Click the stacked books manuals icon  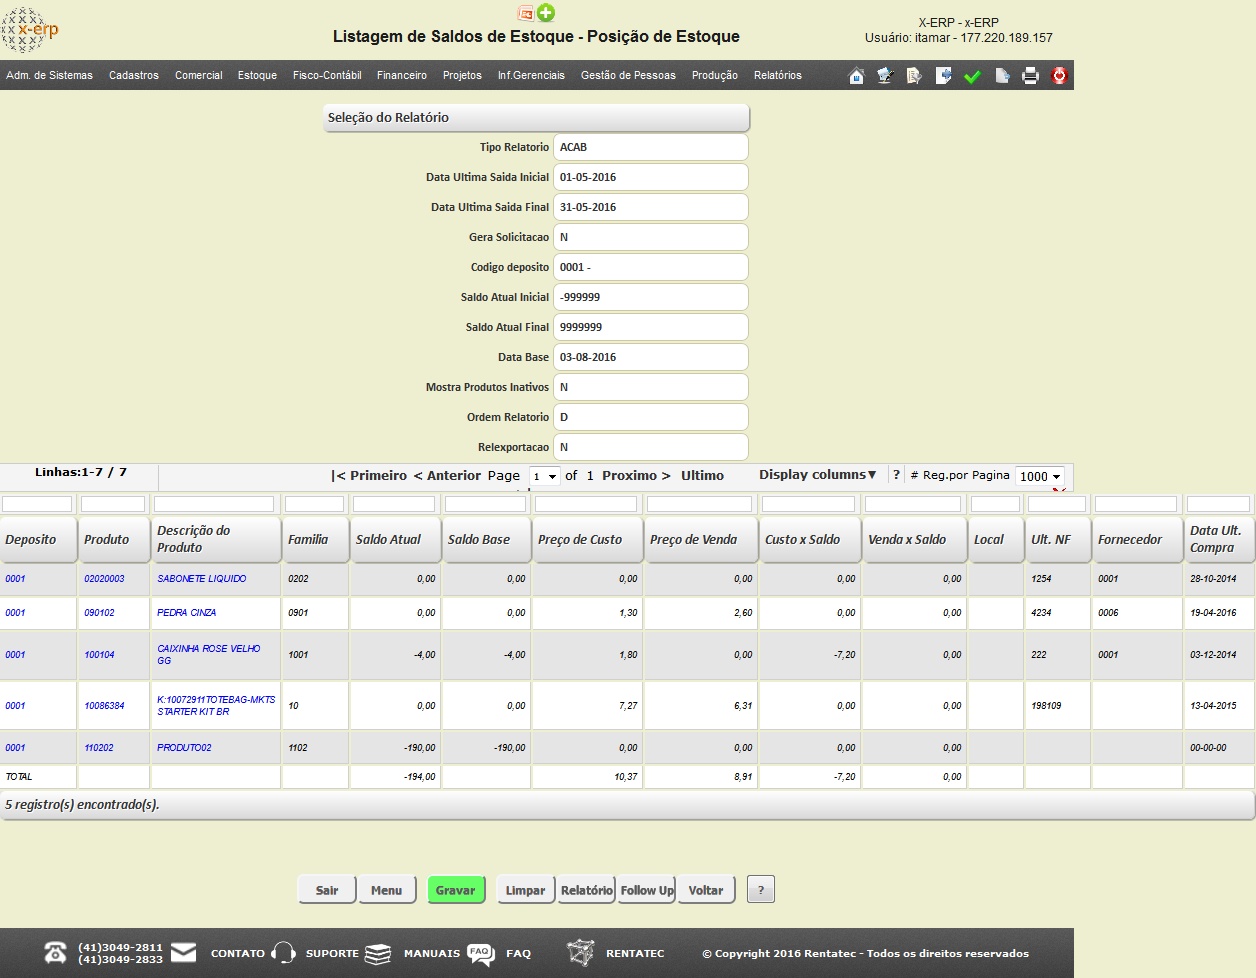pyautogui.click(x=378, y=953)
